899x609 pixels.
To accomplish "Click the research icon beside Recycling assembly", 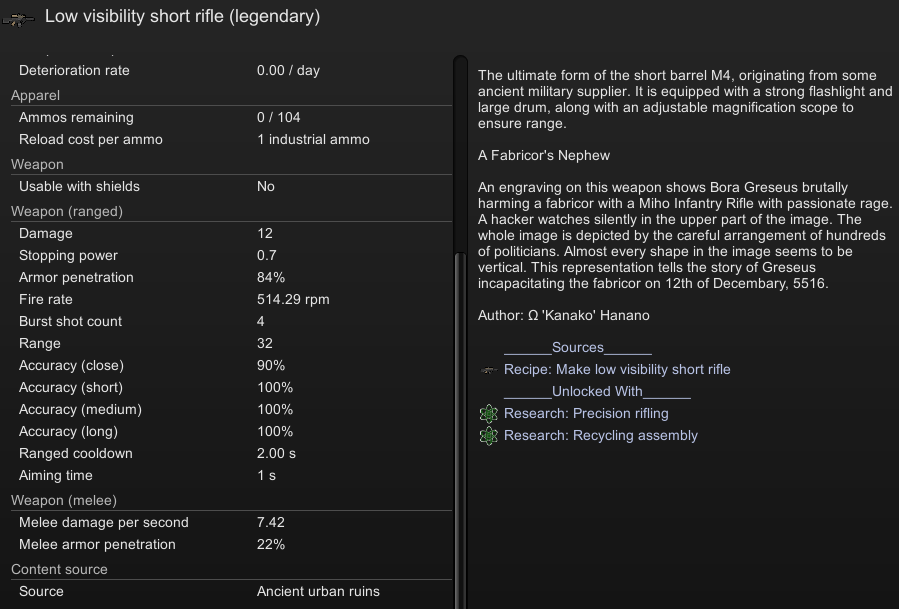I will pos(488,436).
